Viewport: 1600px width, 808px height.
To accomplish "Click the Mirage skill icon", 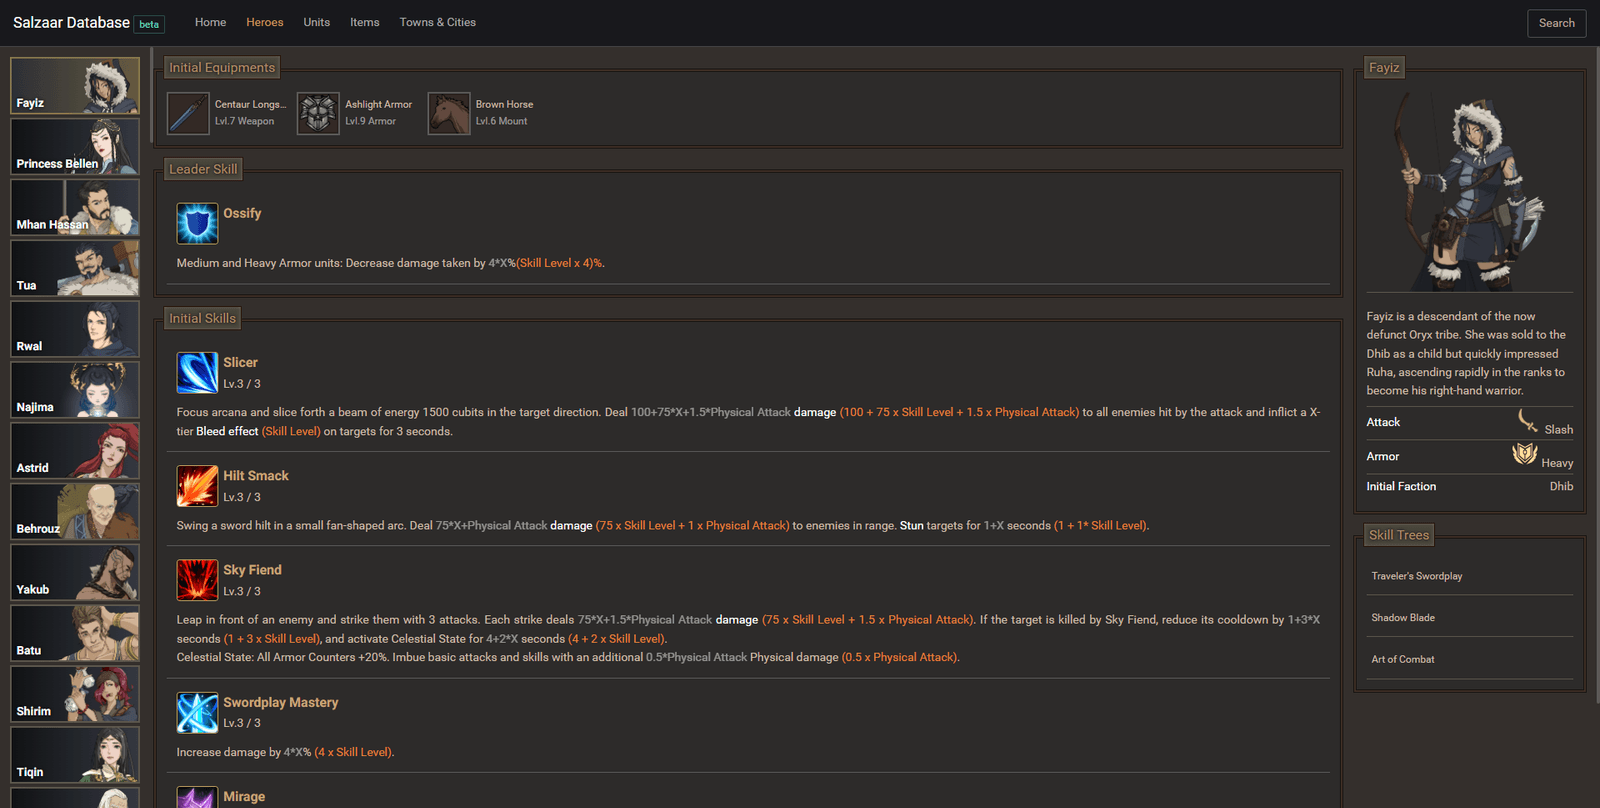I will pyautogui.click(x=197, y=797).
